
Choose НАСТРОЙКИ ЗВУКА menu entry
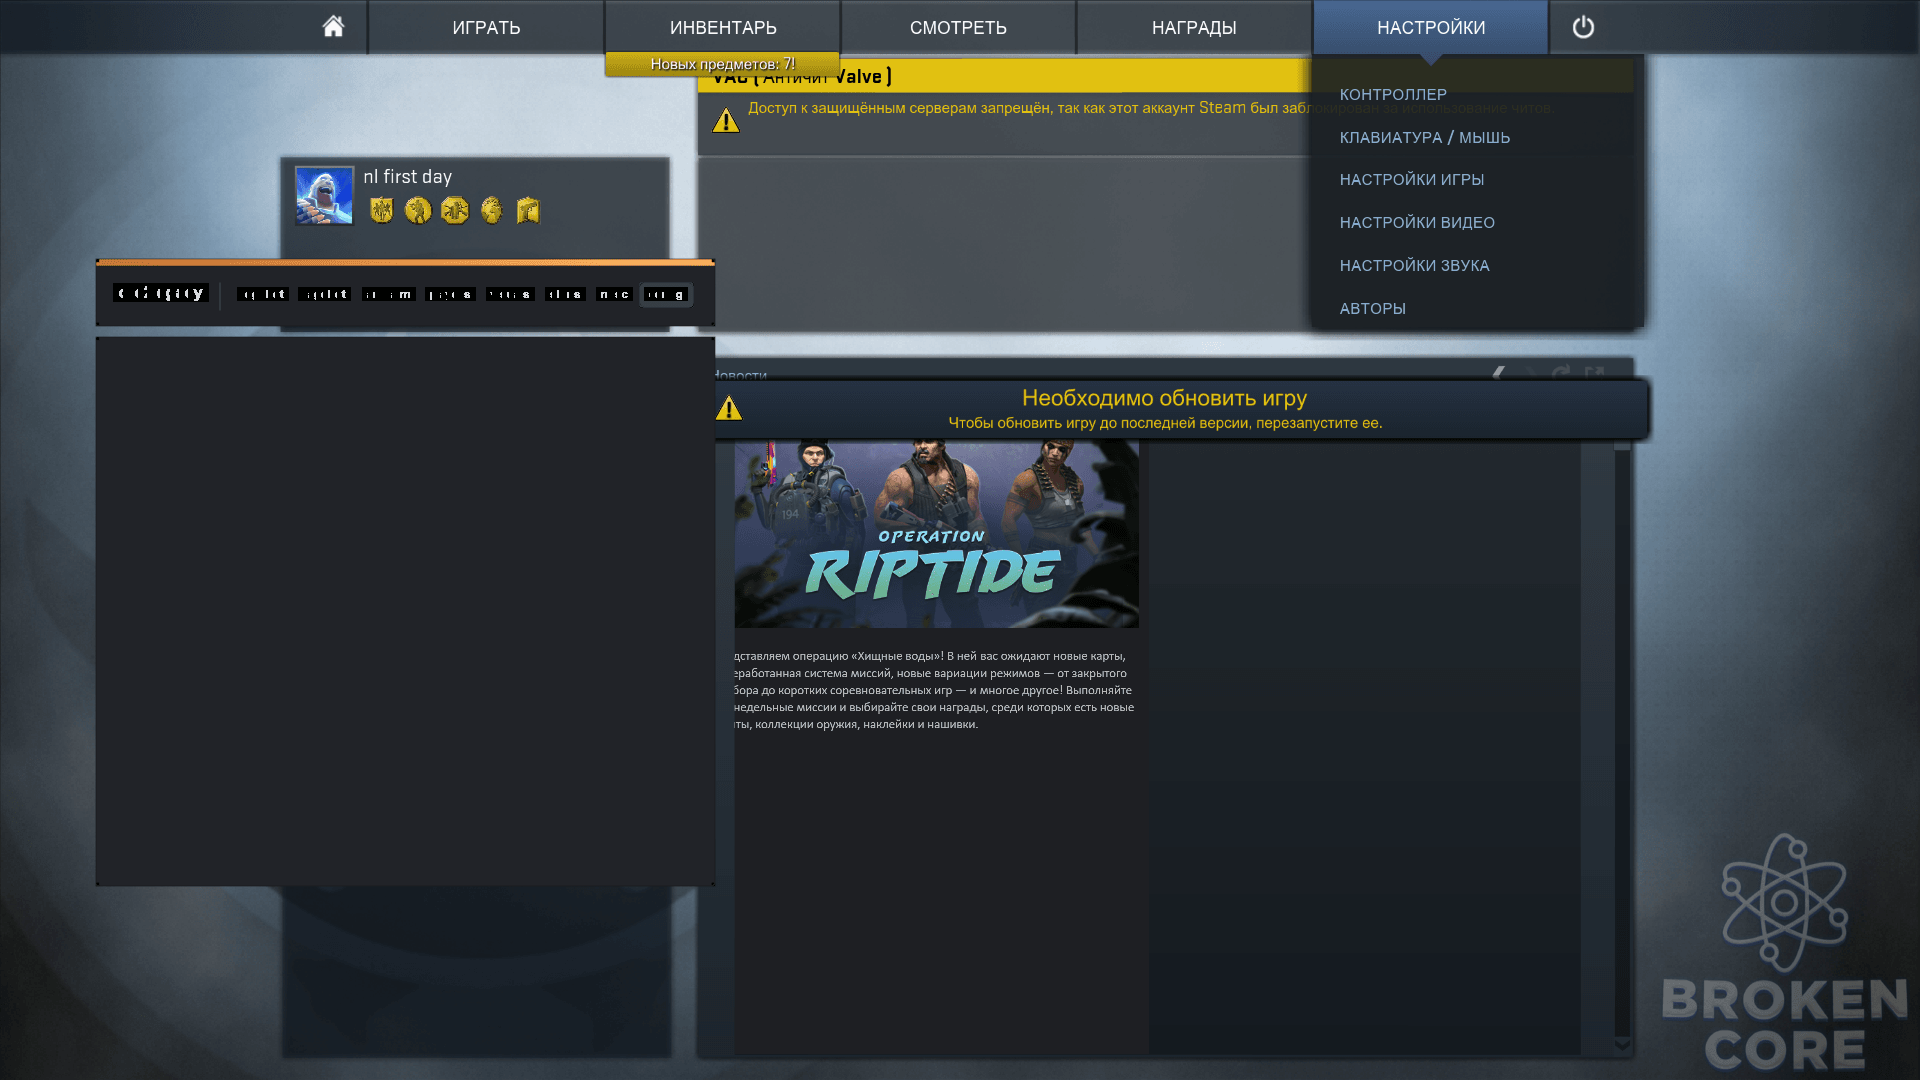[x=1414, y=265]
